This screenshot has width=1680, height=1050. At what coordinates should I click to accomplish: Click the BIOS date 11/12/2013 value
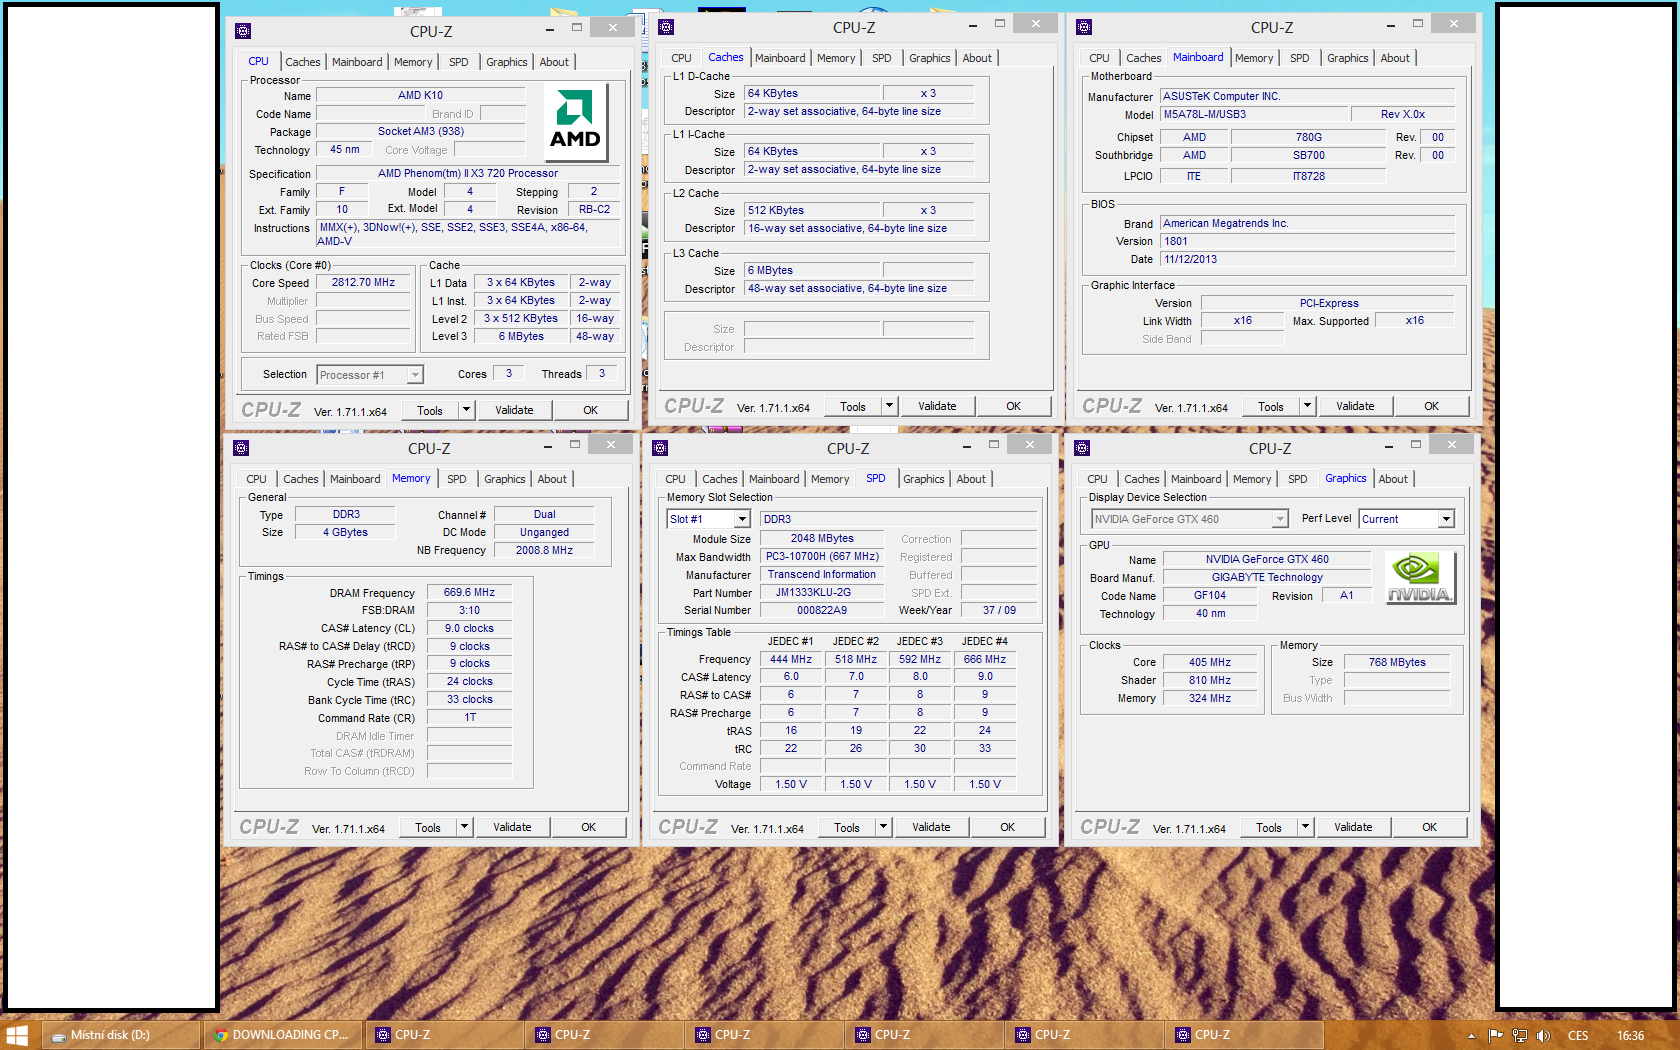[1308, 259]
